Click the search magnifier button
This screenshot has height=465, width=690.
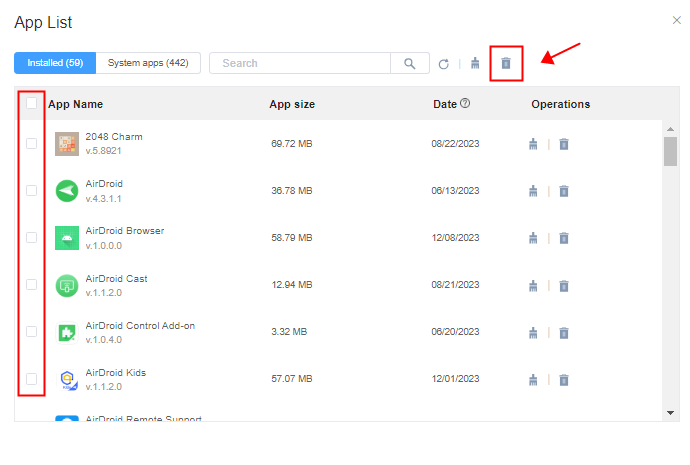tap(410, 63)
